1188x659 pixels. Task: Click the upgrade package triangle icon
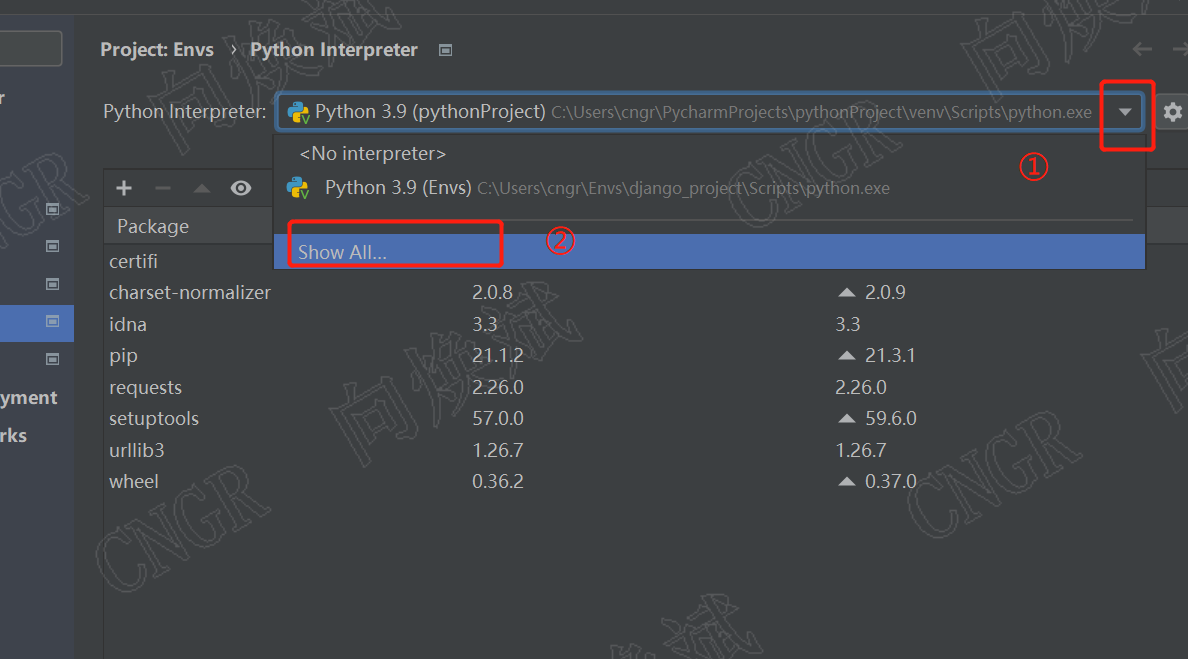(202, 188)
